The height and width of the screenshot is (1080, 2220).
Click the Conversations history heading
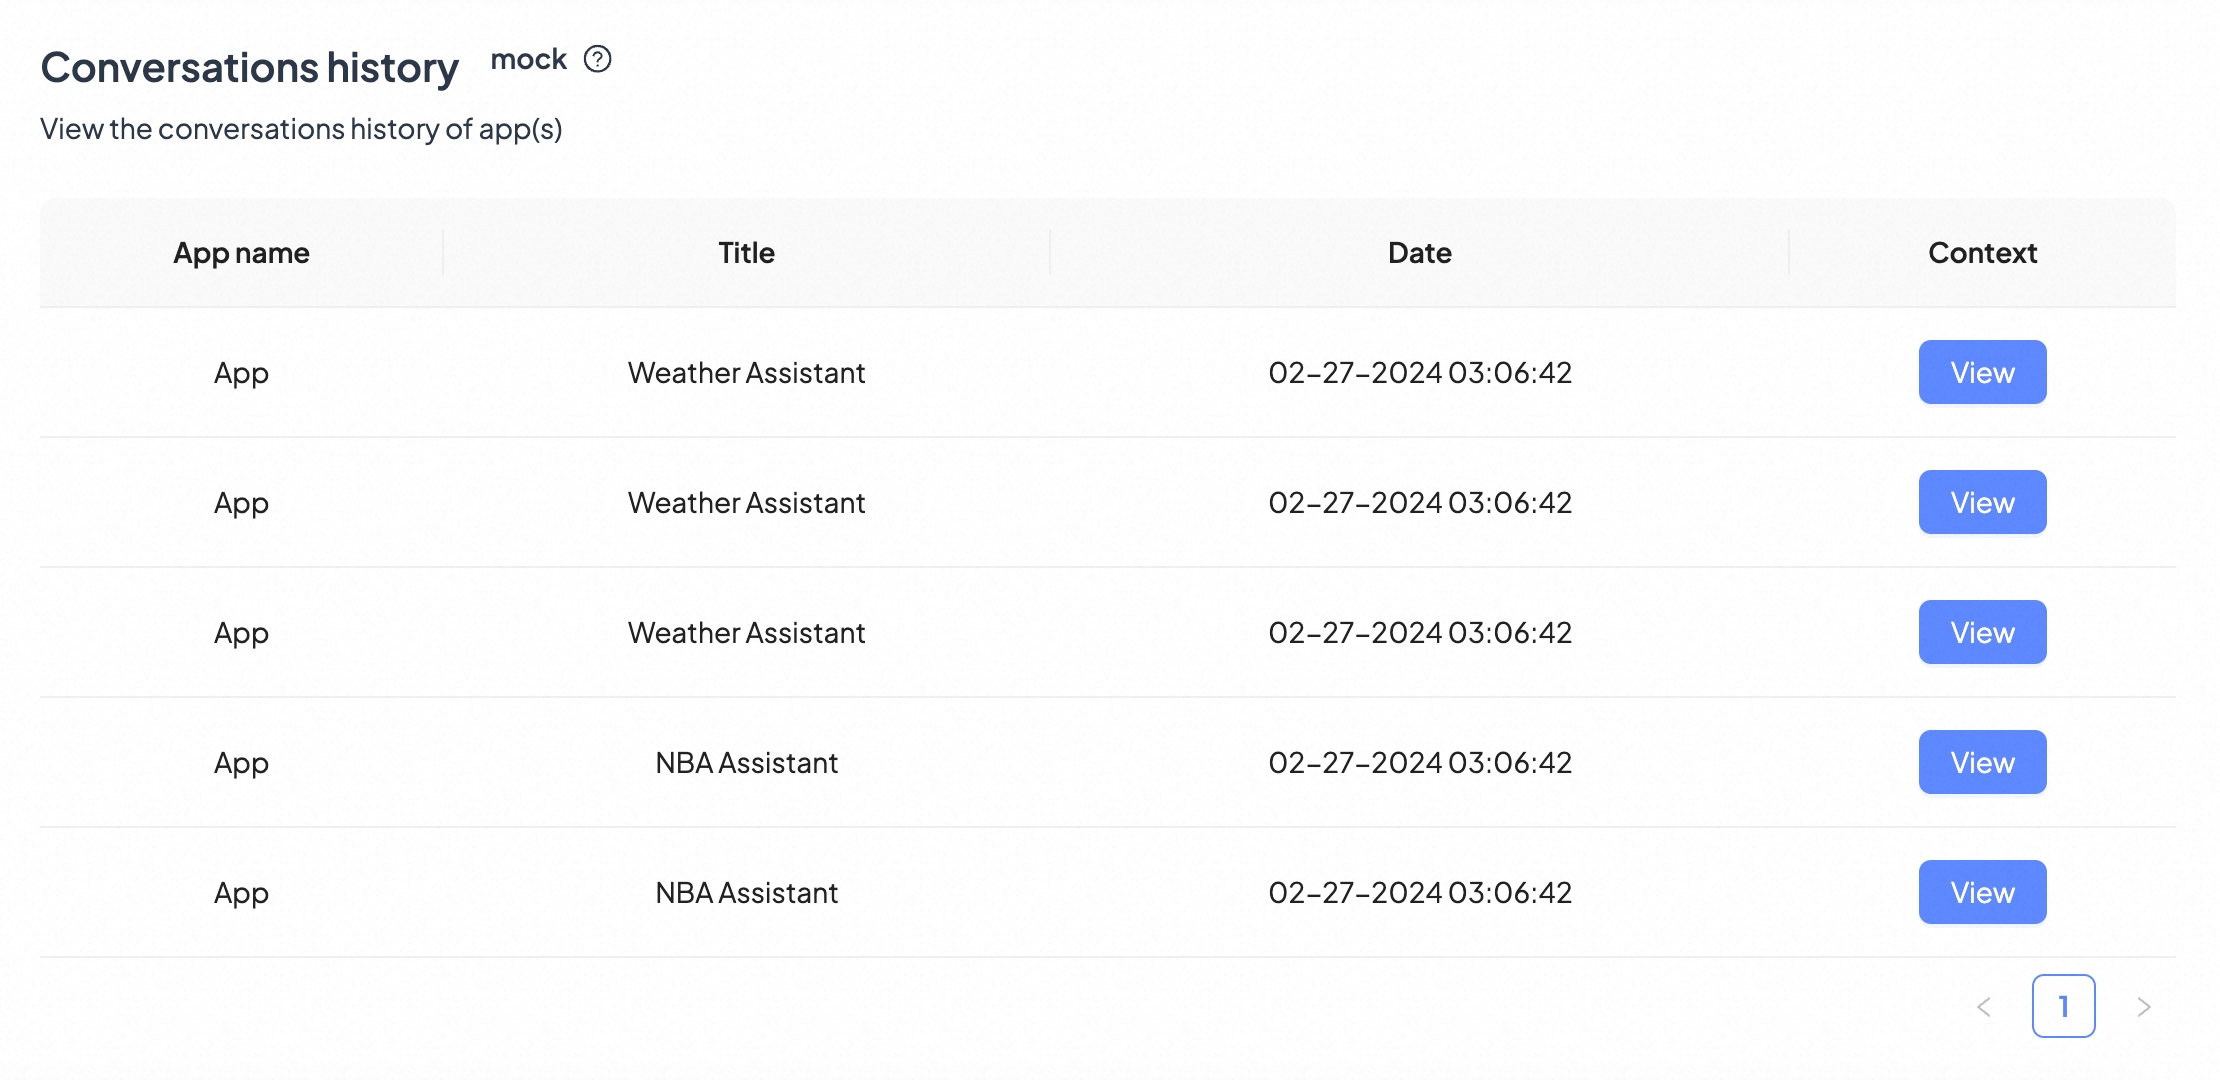[249, 68]
